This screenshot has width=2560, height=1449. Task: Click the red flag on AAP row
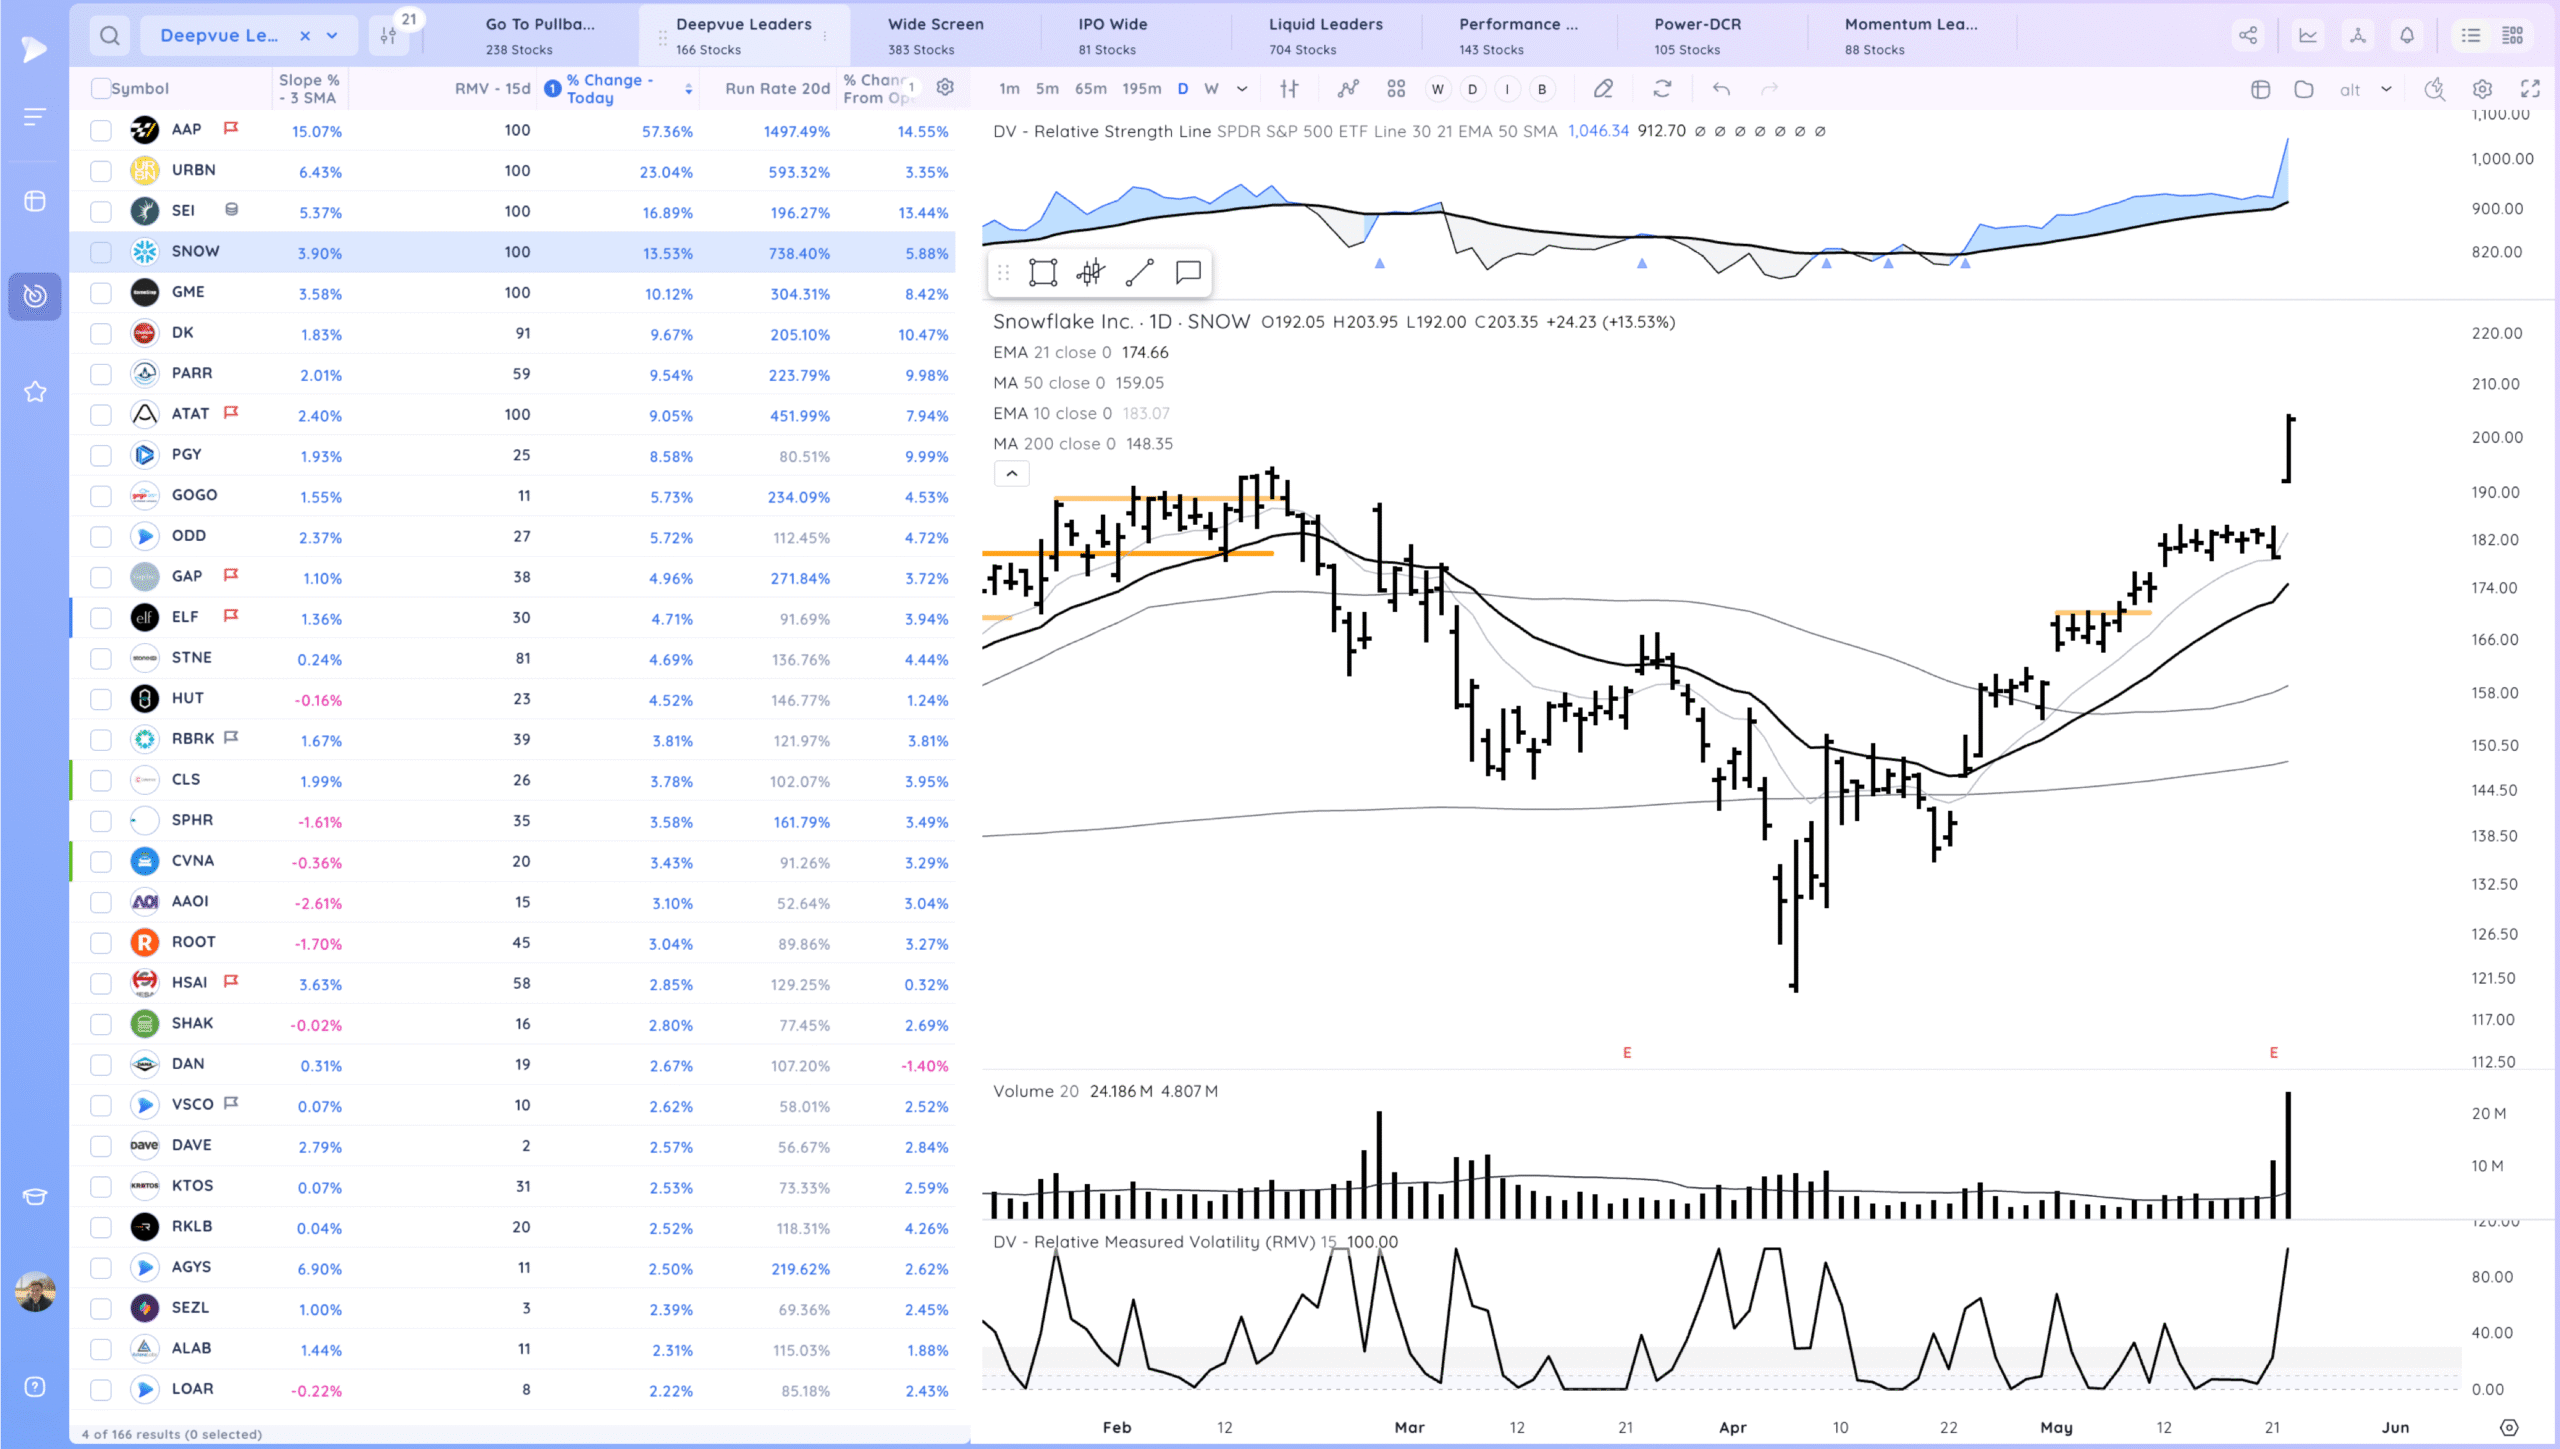[x=231, y=128]
